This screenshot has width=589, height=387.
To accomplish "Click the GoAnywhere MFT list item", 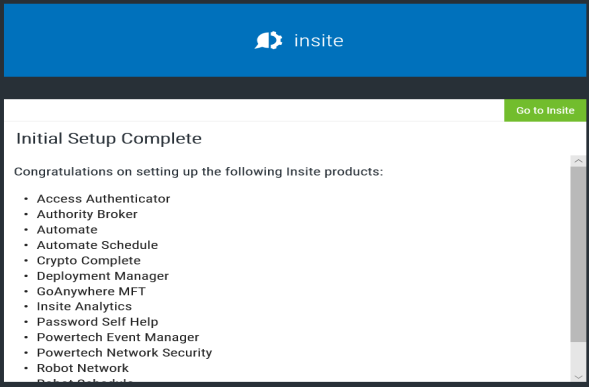I will click(x=91, y=291).
